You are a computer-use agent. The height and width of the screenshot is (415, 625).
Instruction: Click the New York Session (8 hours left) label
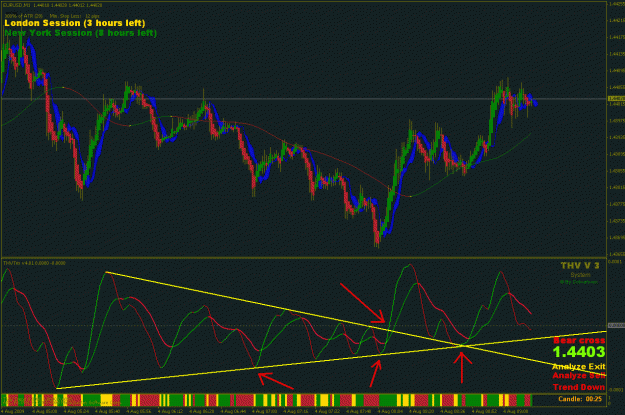81,33
